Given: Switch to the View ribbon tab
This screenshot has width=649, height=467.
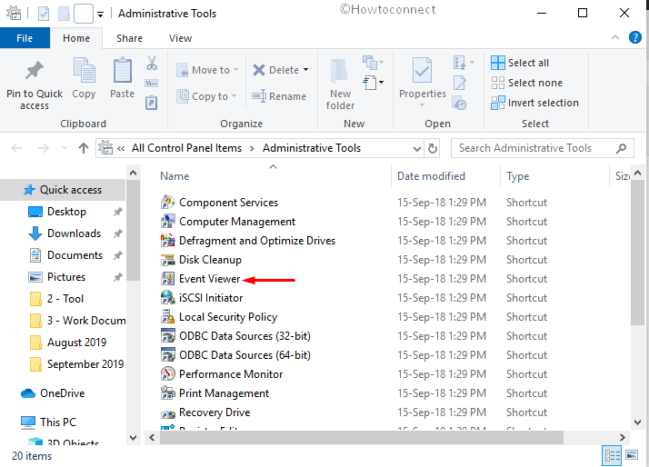Looking at the screenshot, I should 180,38.
